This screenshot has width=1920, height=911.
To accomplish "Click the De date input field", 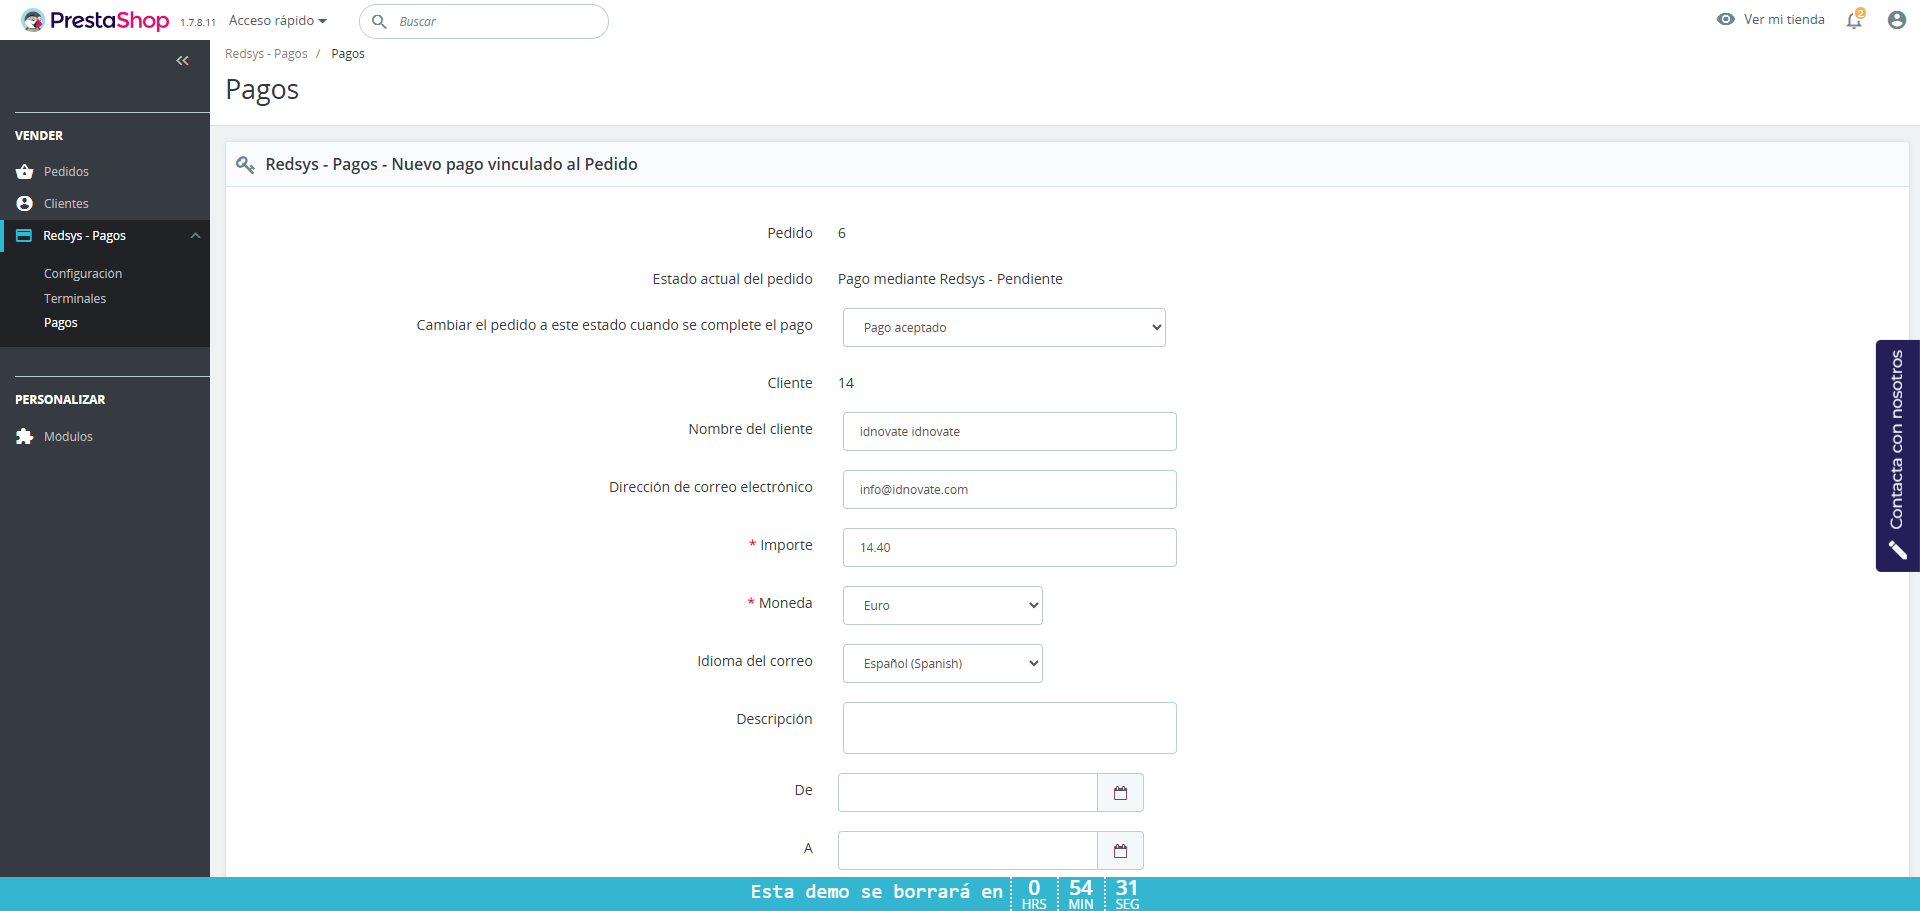I will 968,793.
